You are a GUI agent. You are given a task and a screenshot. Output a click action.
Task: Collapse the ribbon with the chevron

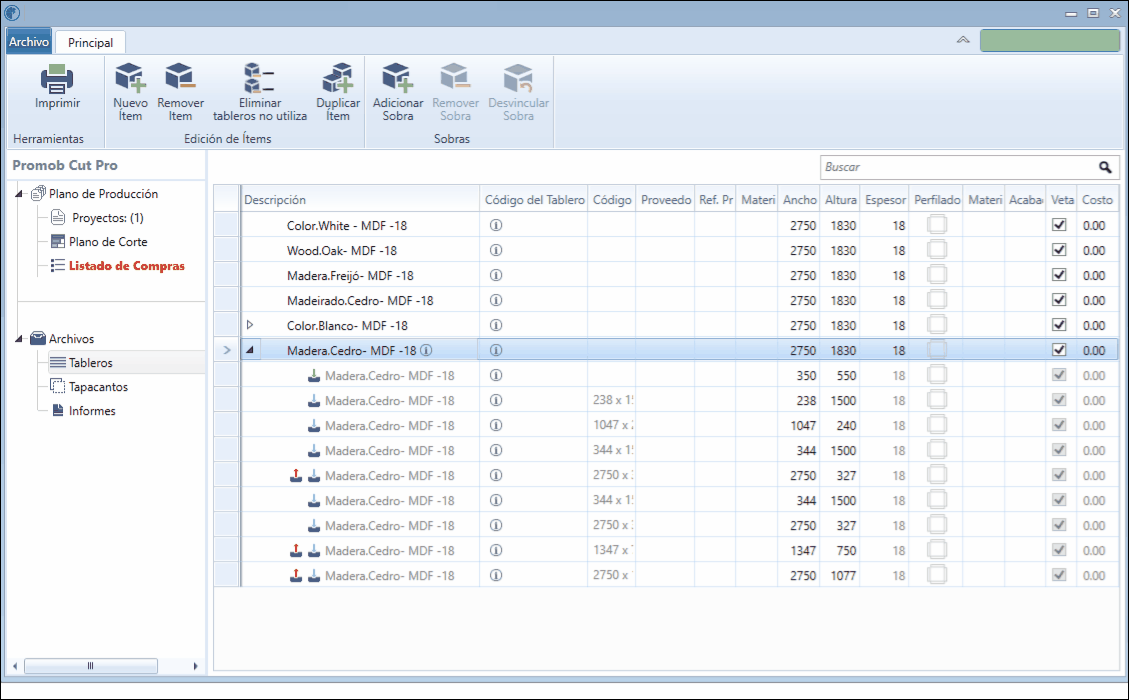[963, 40]
